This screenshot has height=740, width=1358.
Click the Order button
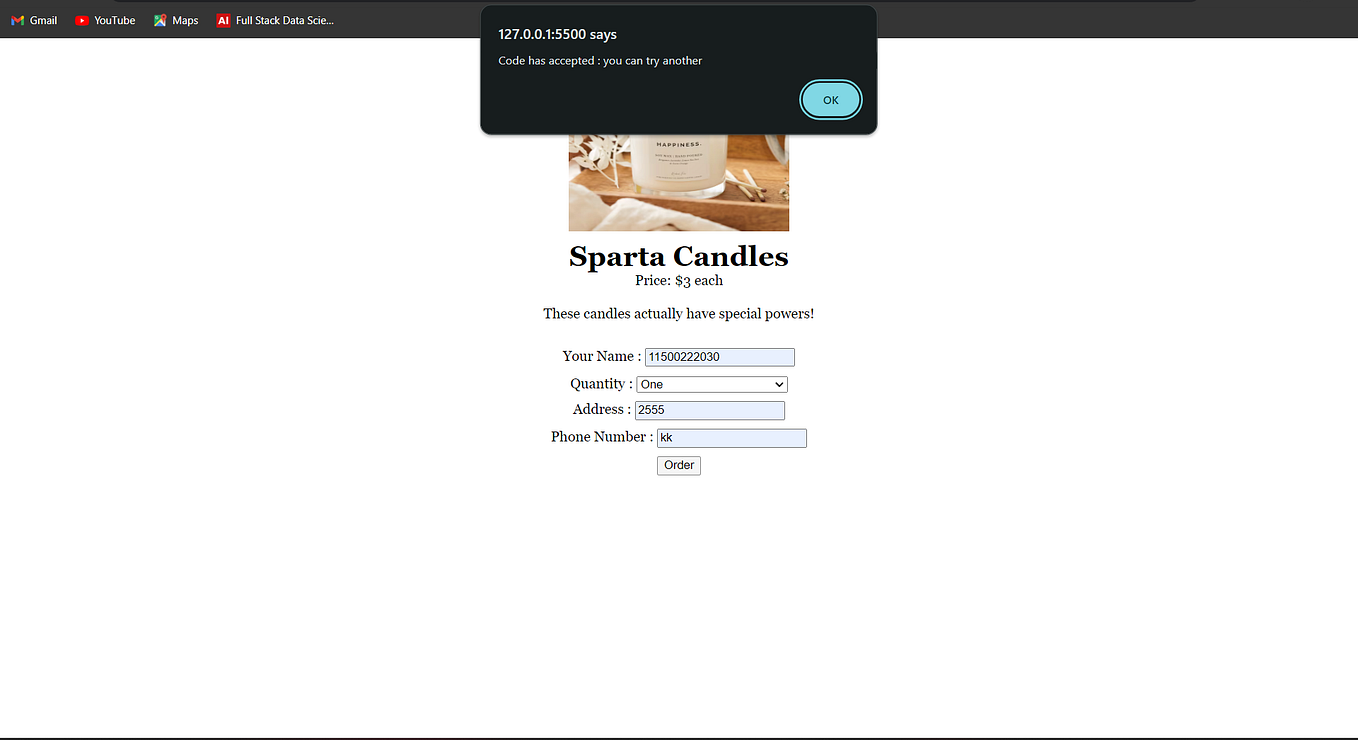click(x=678, y=465)
